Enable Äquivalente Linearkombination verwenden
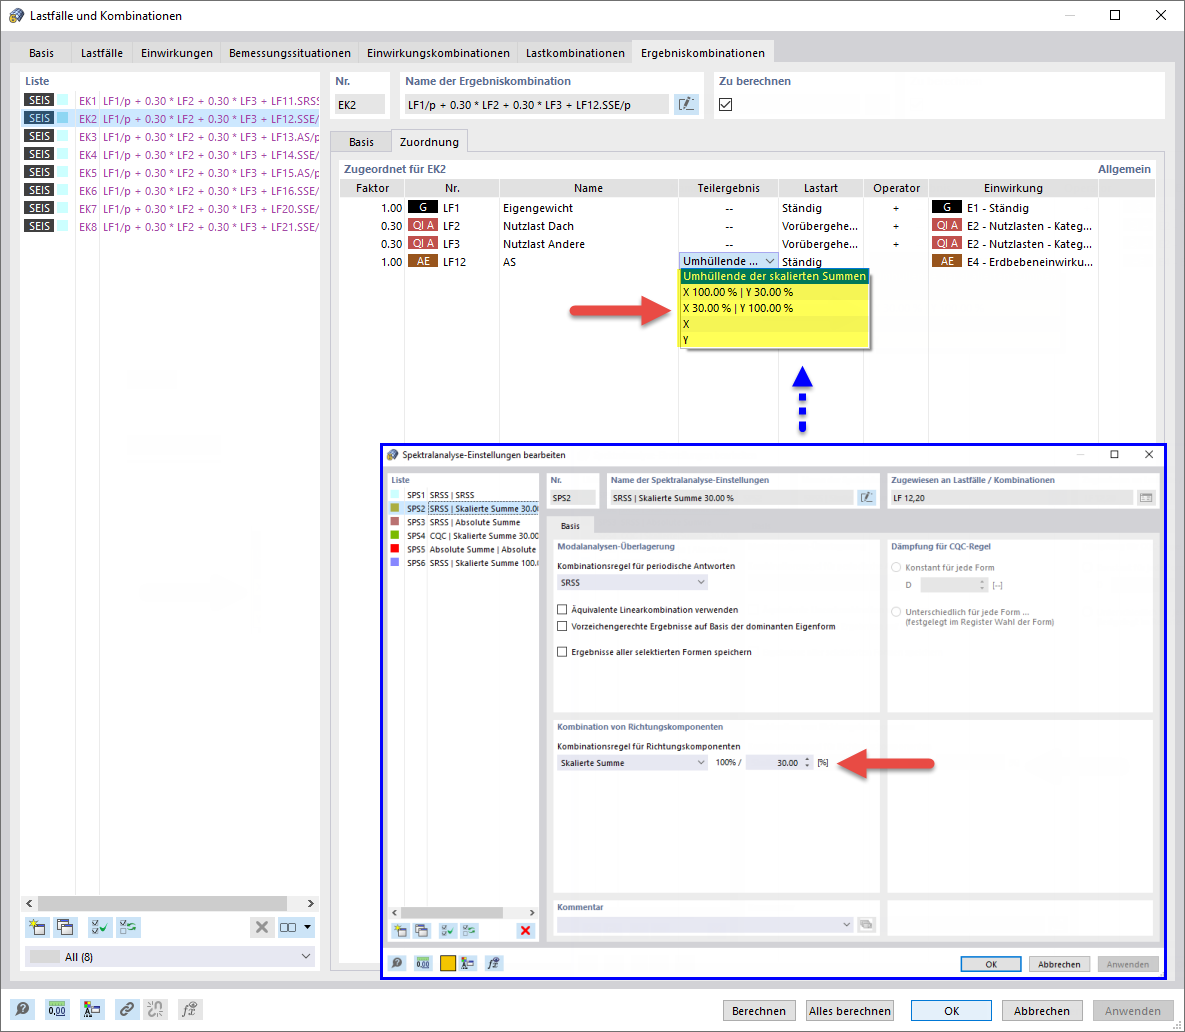 [x=562, y=609]
